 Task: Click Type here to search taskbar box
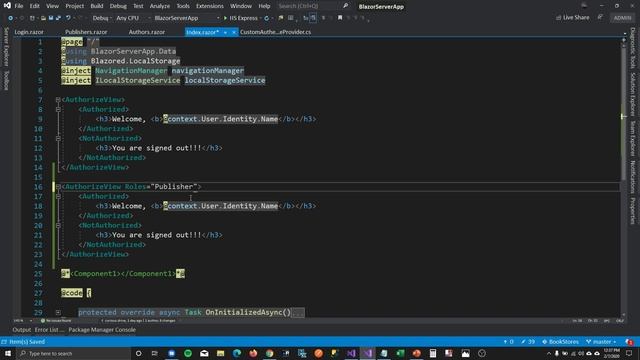pos(74,353)
